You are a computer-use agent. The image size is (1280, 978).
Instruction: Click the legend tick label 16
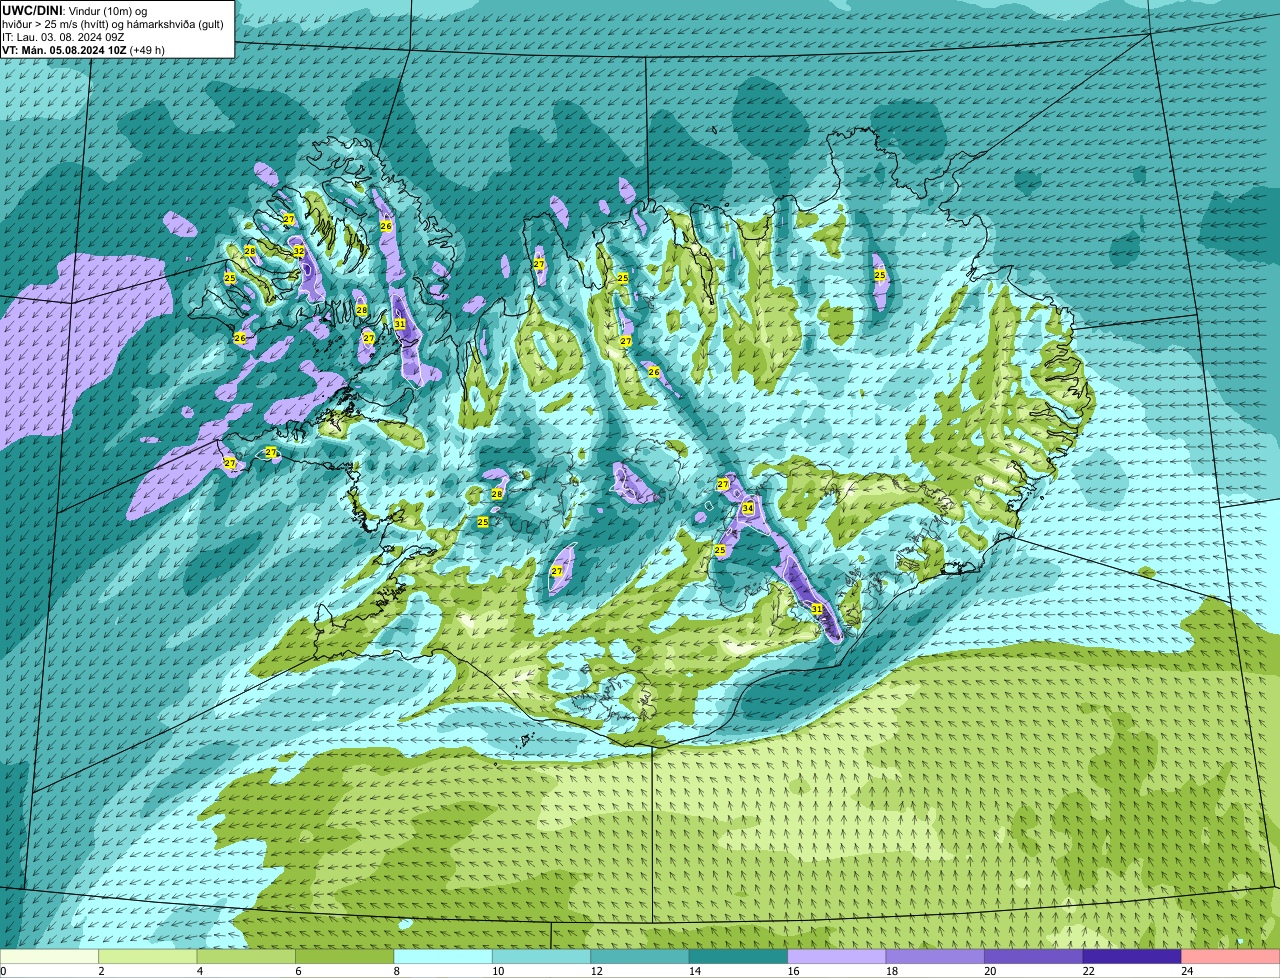[792, 971]
